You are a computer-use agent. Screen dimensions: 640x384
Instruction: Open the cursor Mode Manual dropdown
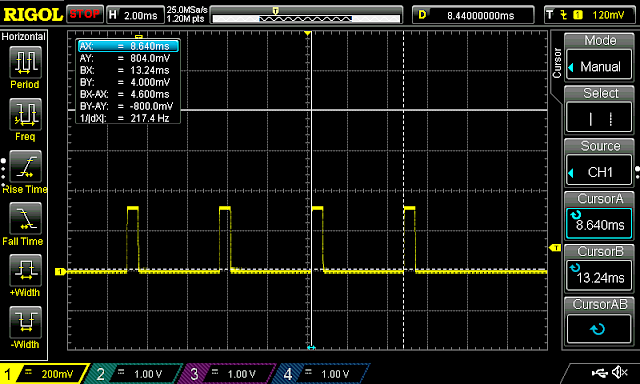599,67
